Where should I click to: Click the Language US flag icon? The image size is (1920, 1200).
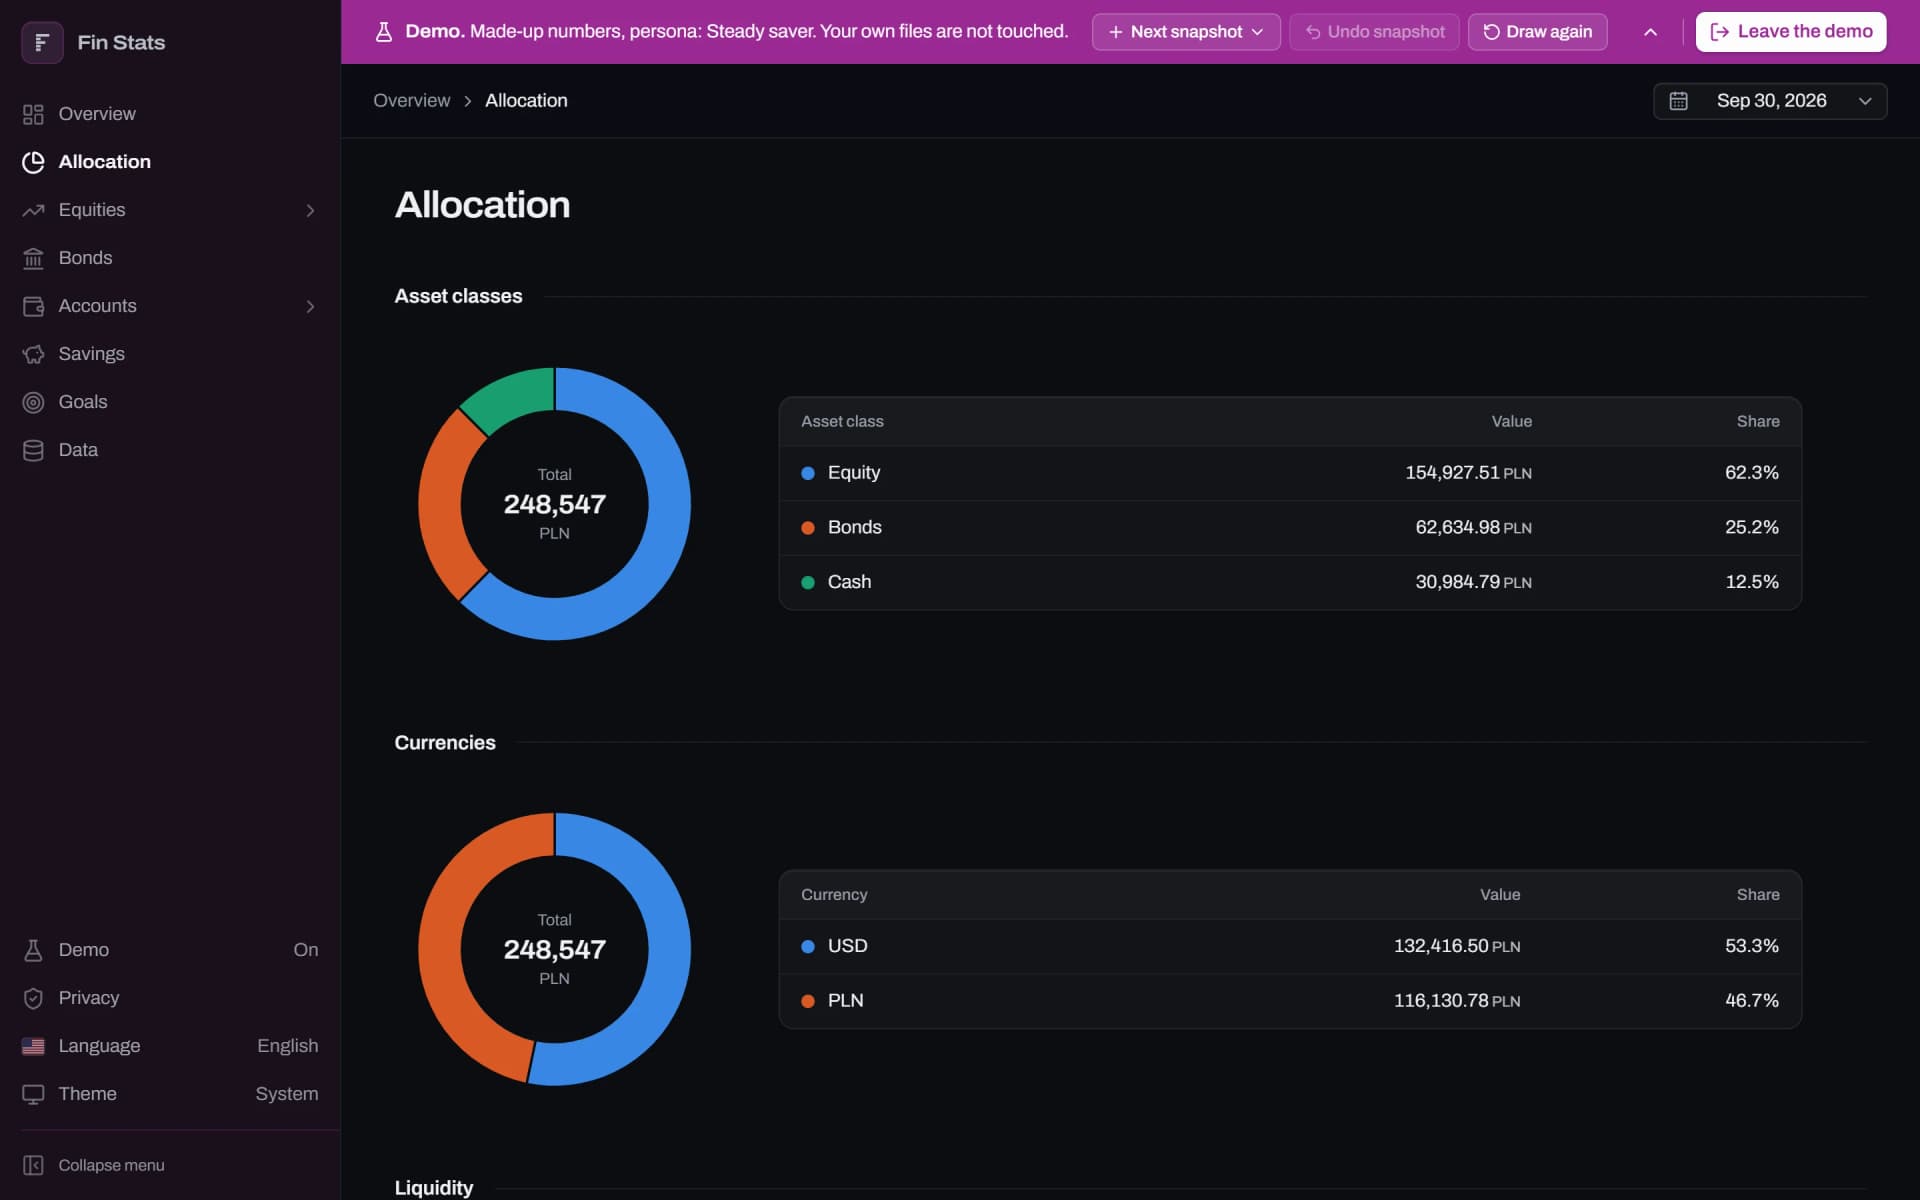(x=33, y=1046)
